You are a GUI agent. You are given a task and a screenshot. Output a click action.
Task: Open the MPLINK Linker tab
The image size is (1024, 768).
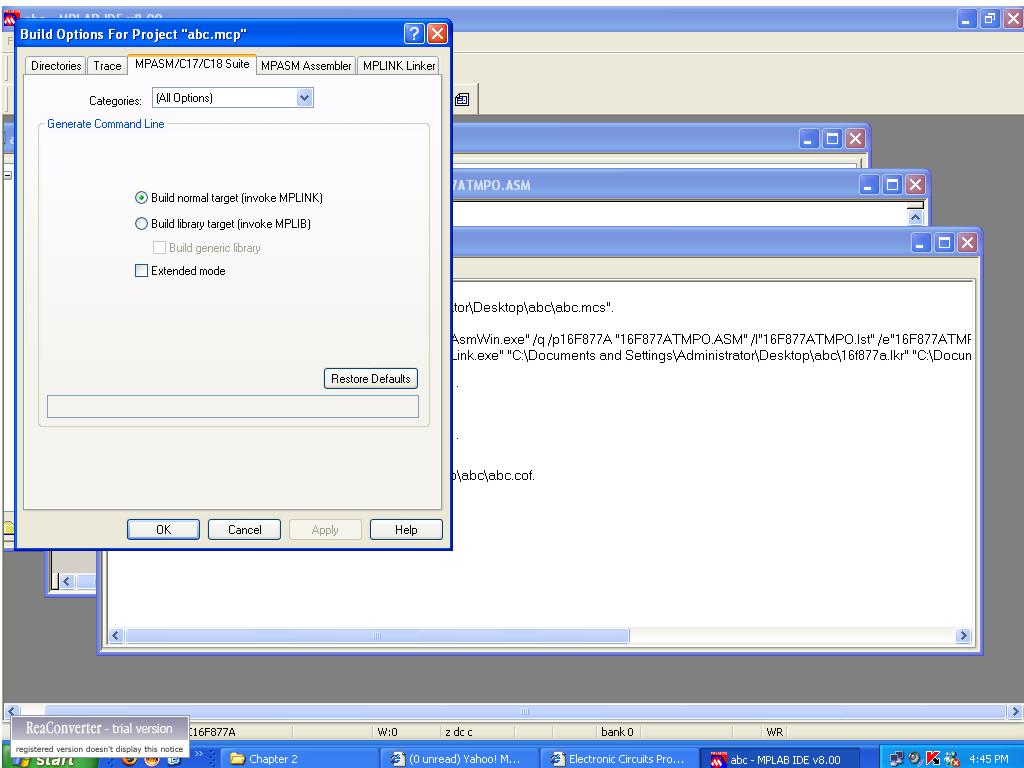point(398,65)
